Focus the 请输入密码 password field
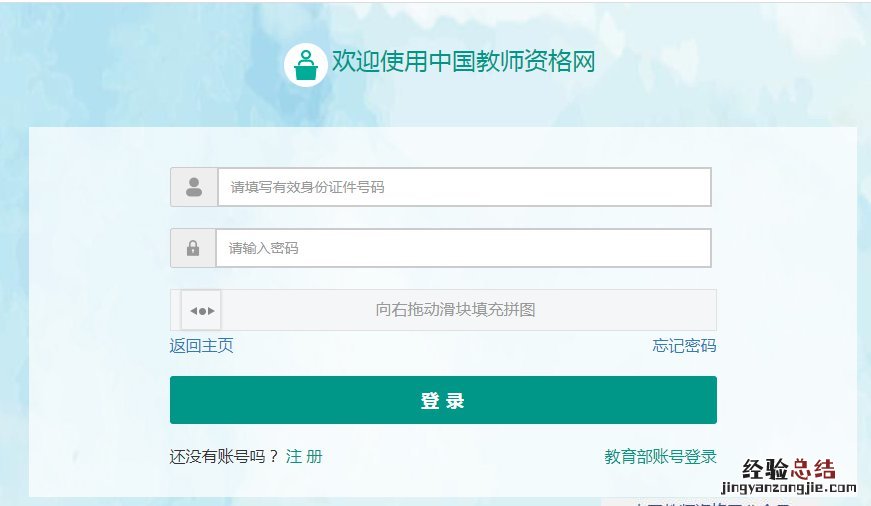 pos(463,248)
